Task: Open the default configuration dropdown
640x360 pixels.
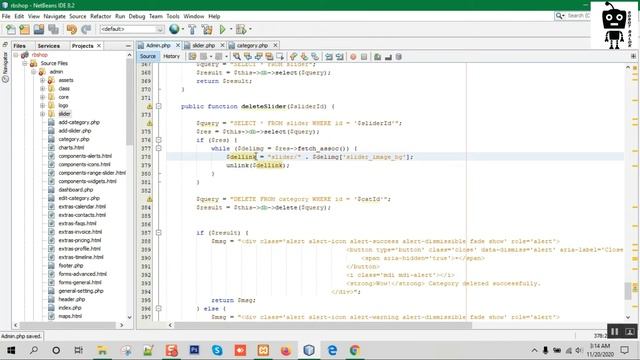Action: coord(131,29)
